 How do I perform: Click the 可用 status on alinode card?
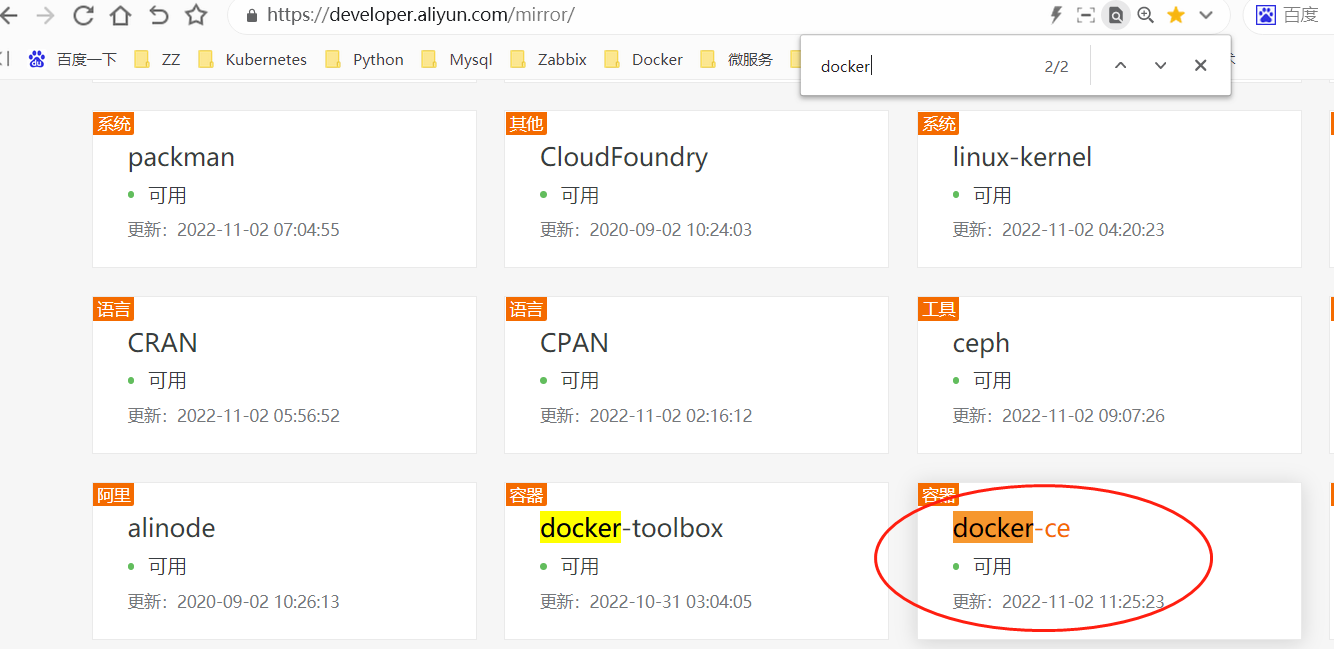pyautogui.click(x=167, y=567)
